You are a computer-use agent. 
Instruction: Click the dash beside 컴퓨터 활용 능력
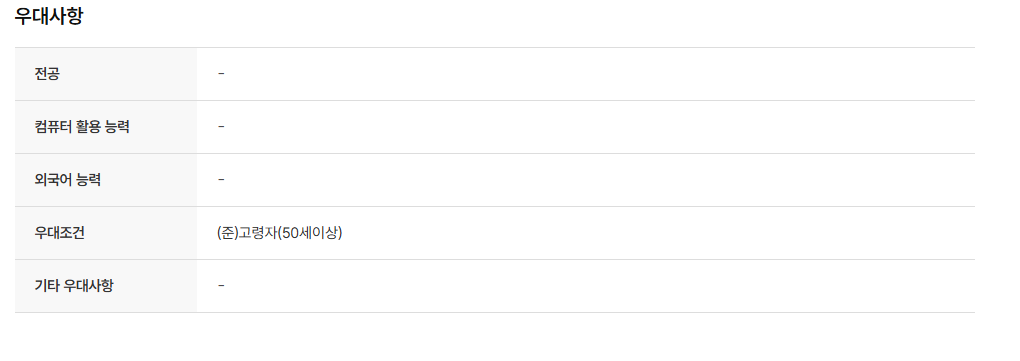(221, 127)
